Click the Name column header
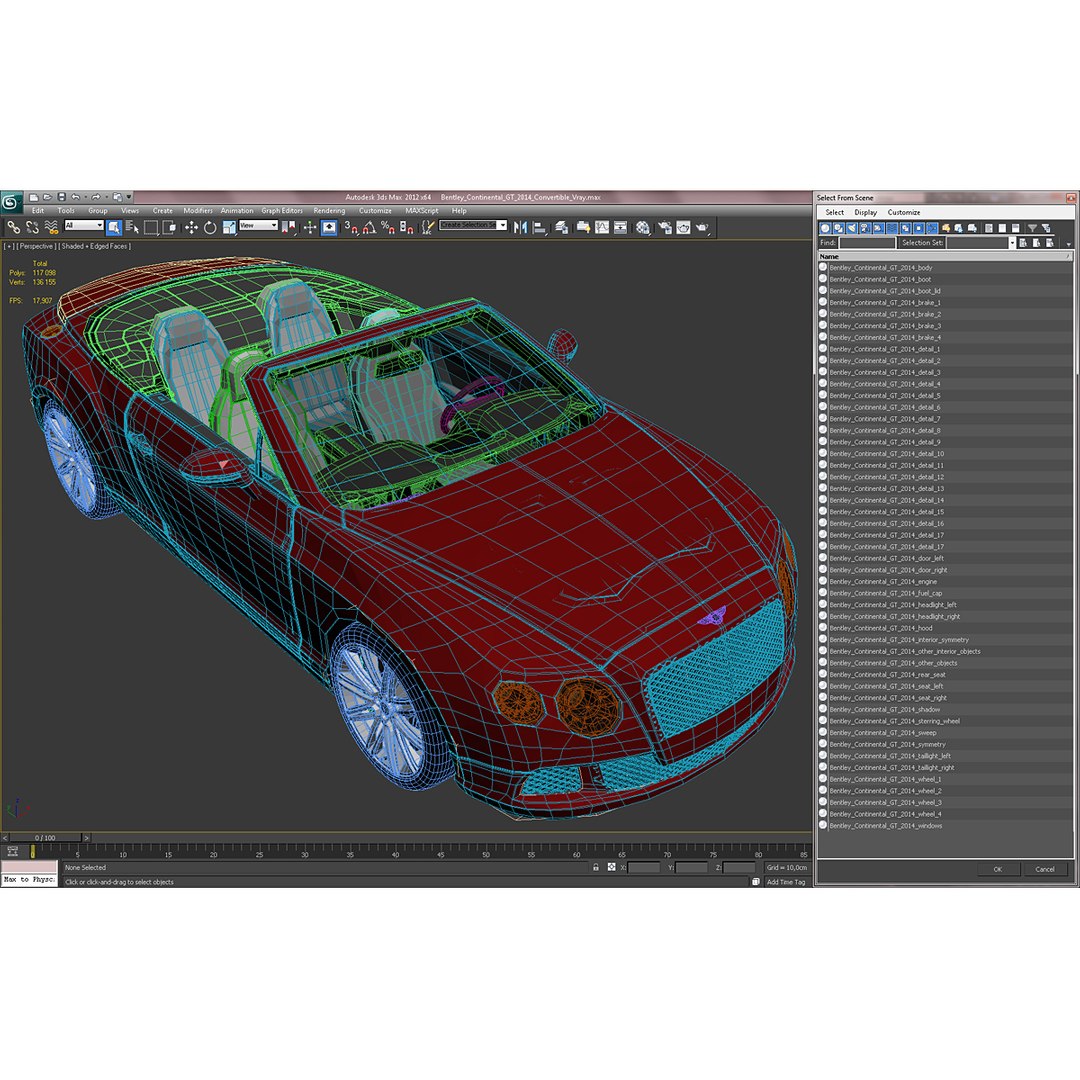This screenshot has height=1080, width=1080. 944,256
